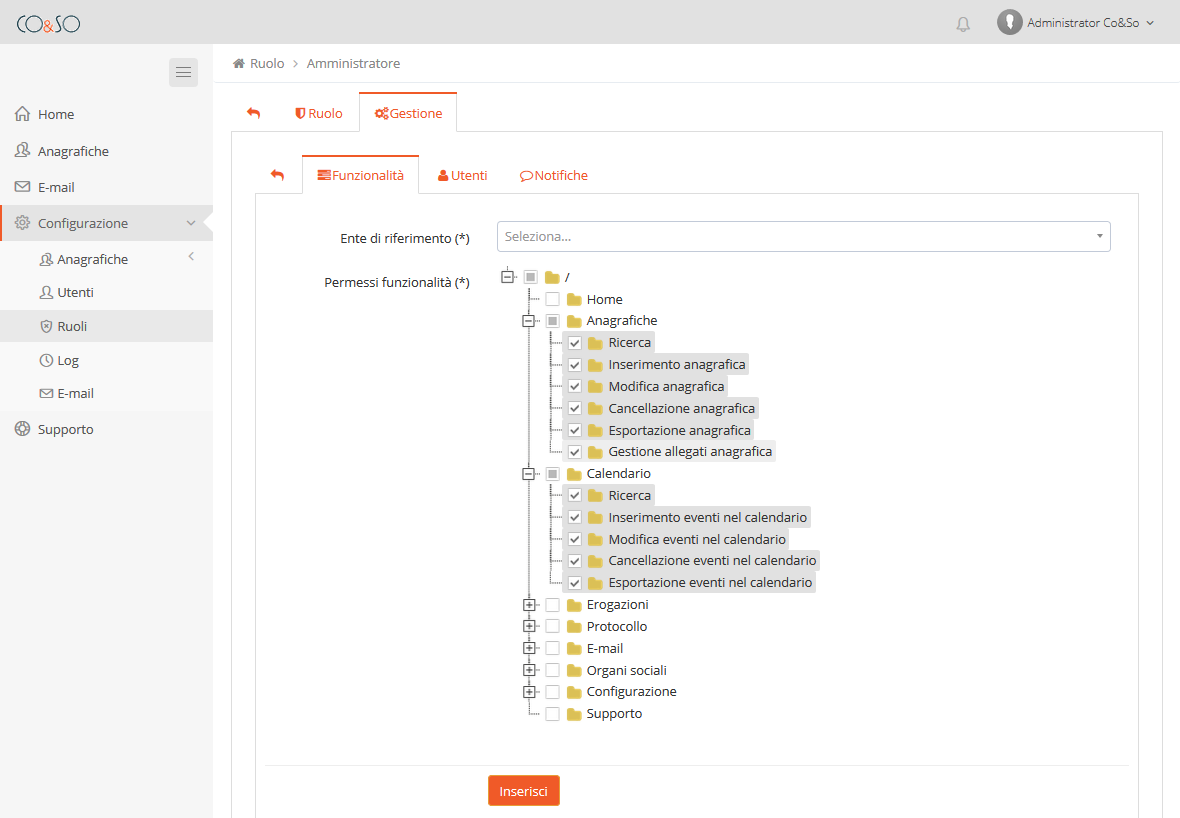Click the Home icon in sidebar
Image resolution: width=1180 pixels, height=818 pixels.
[23, 114]
